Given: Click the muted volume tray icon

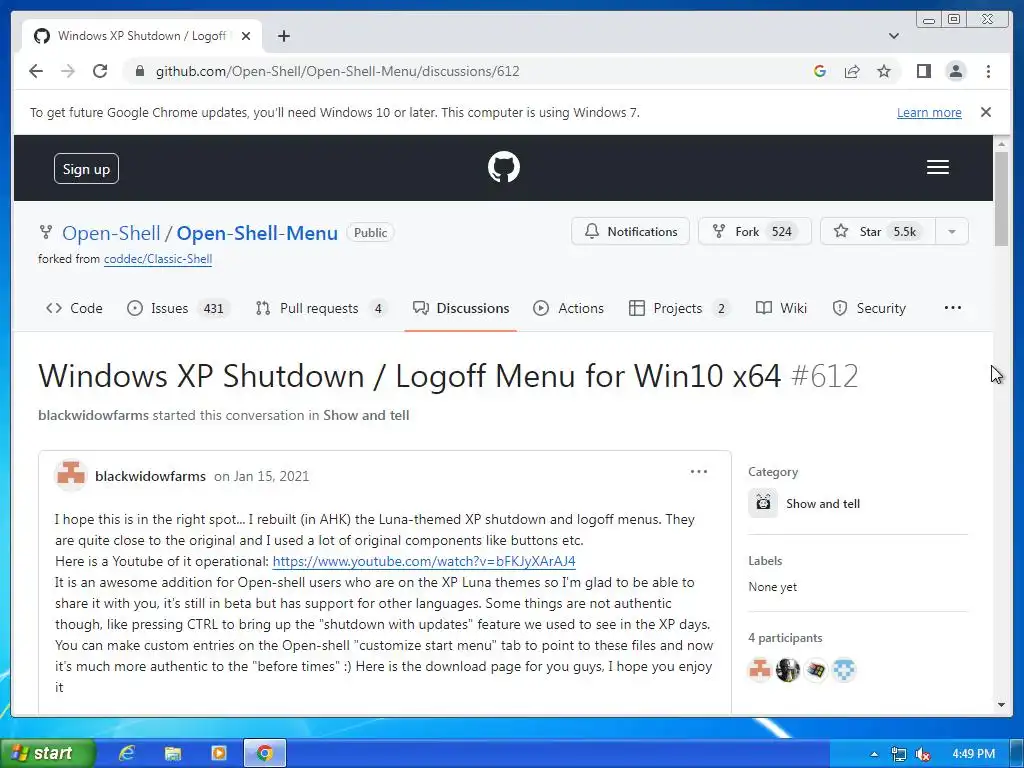Looking at the screenshot, I should pos(923,754).
